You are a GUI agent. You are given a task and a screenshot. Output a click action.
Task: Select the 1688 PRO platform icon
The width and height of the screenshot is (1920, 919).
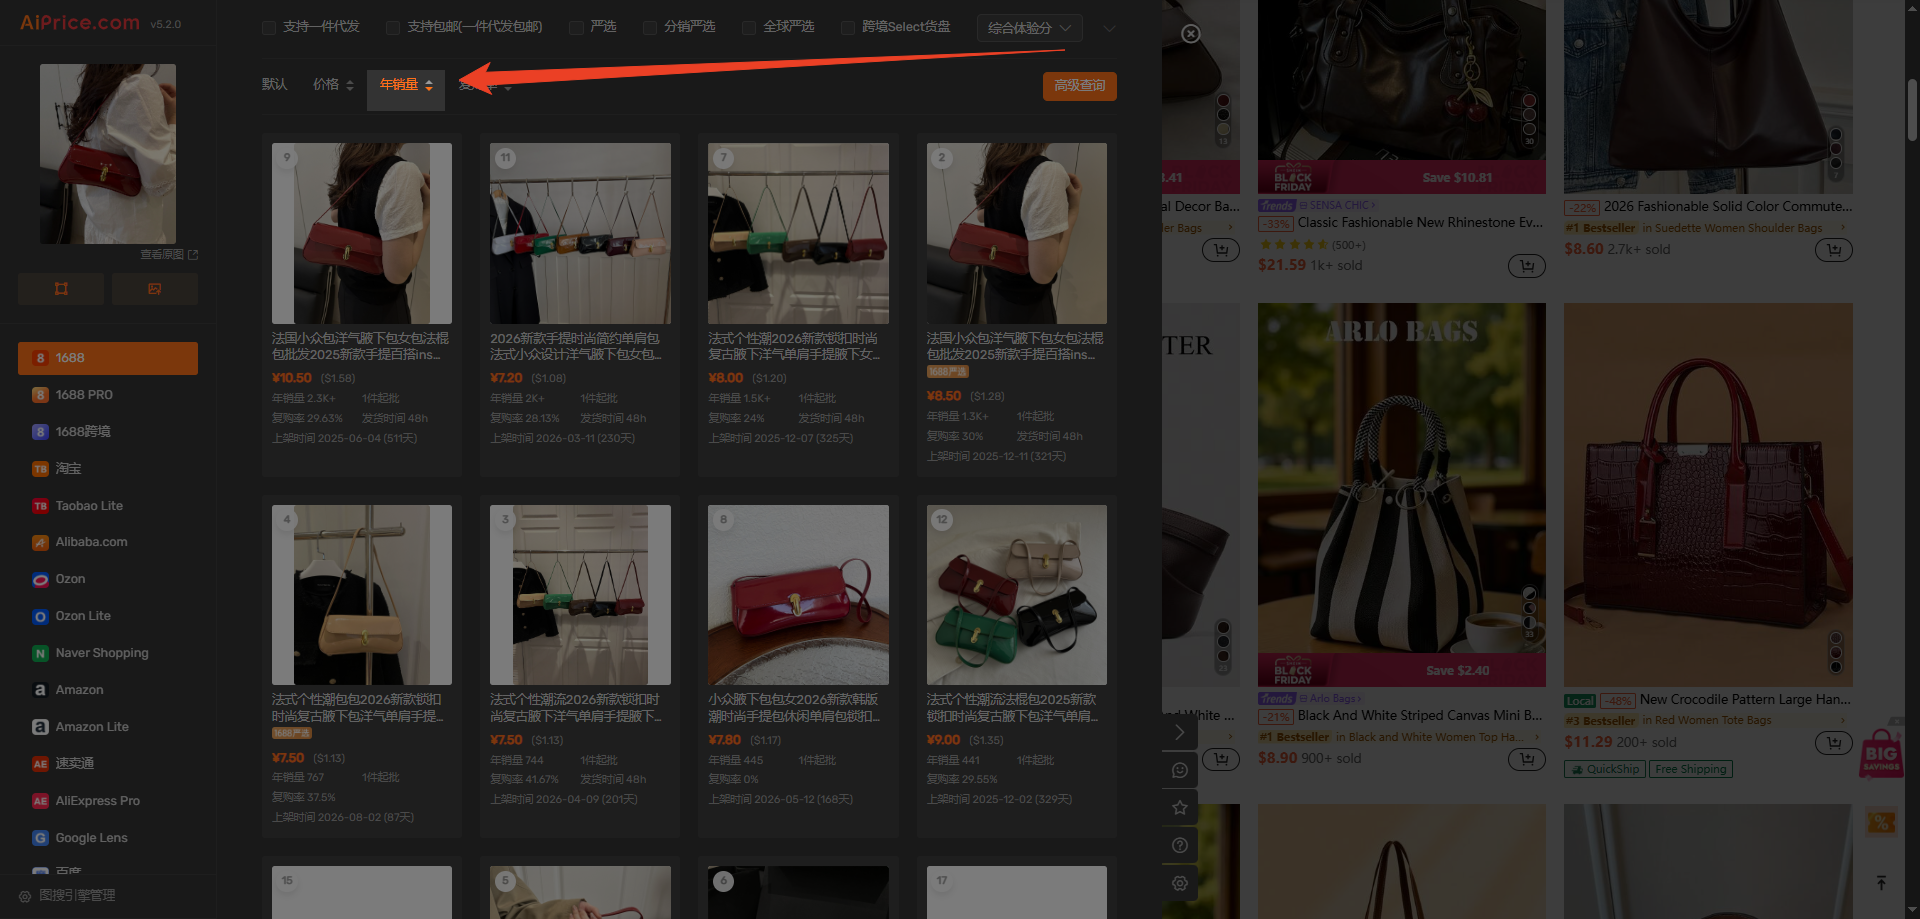(40, 395)
